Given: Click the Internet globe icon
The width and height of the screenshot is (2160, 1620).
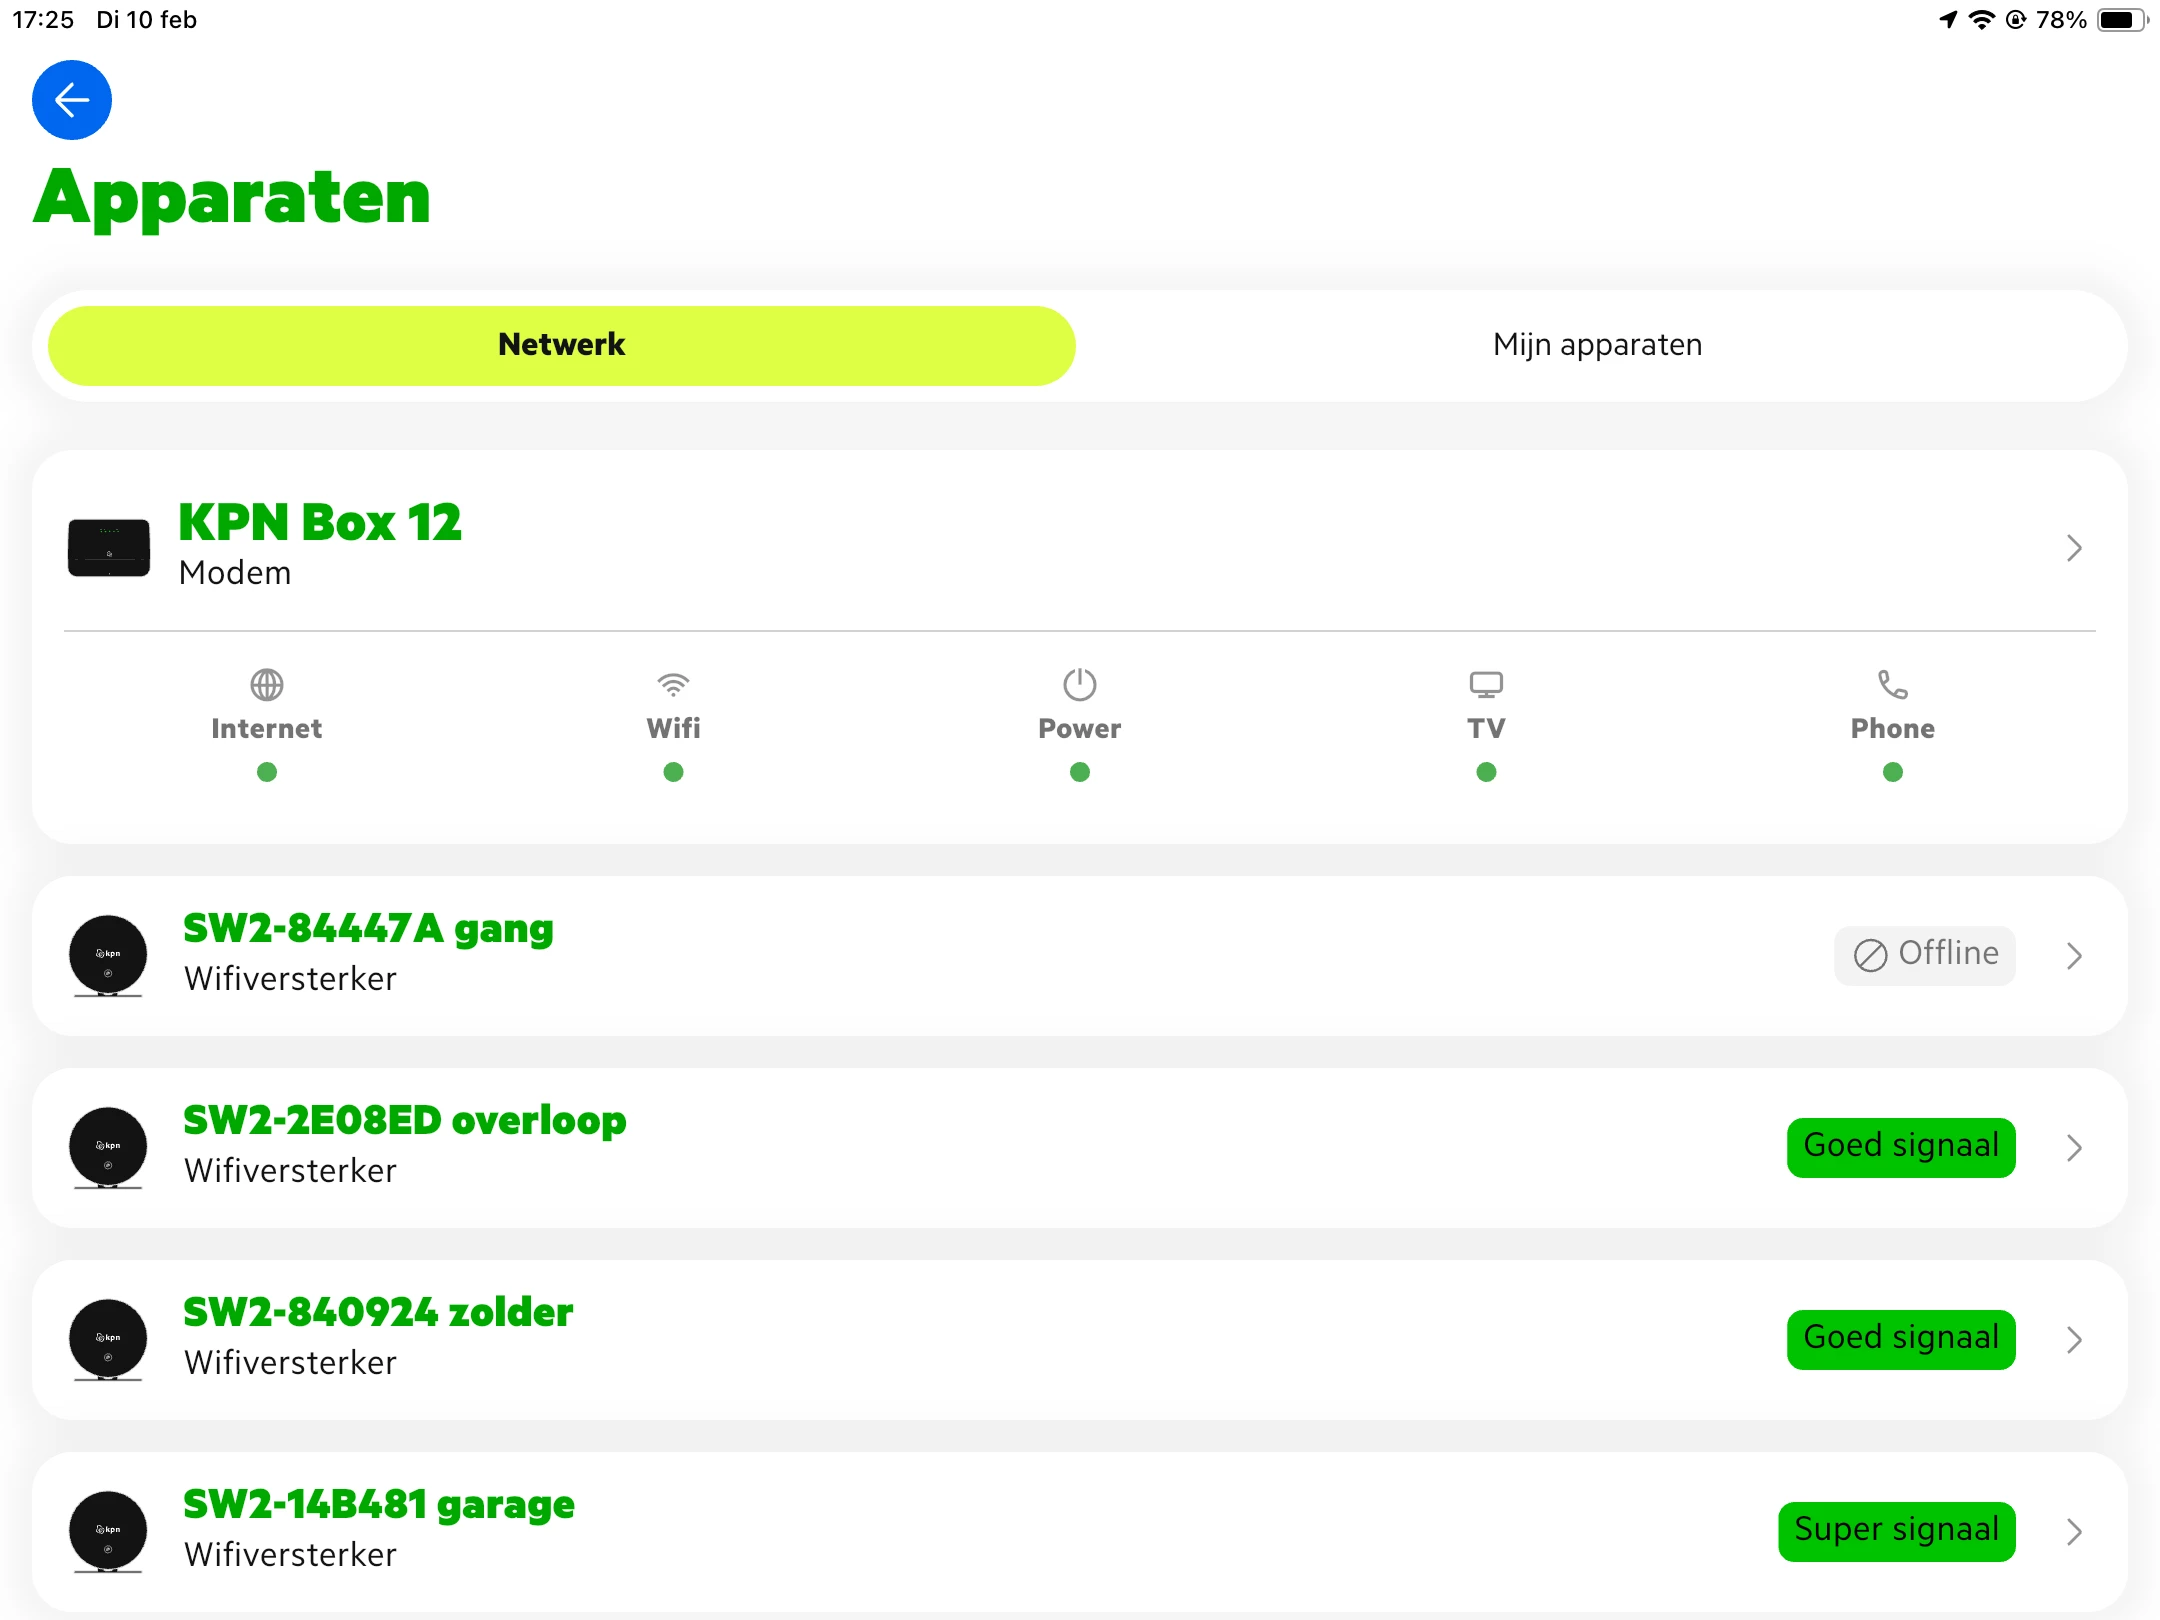Looking at the screenshot, I should coord(266,685).
